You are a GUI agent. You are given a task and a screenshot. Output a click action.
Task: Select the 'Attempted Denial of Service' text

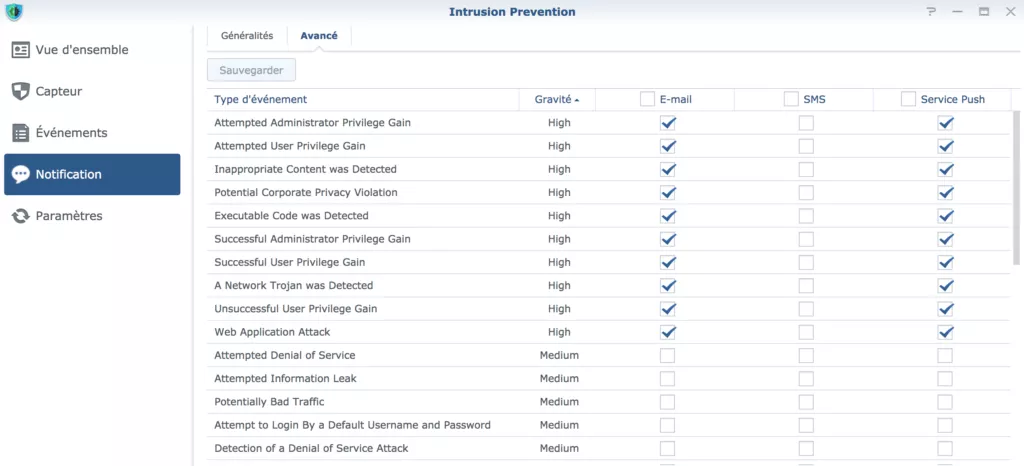coord(285,356)
